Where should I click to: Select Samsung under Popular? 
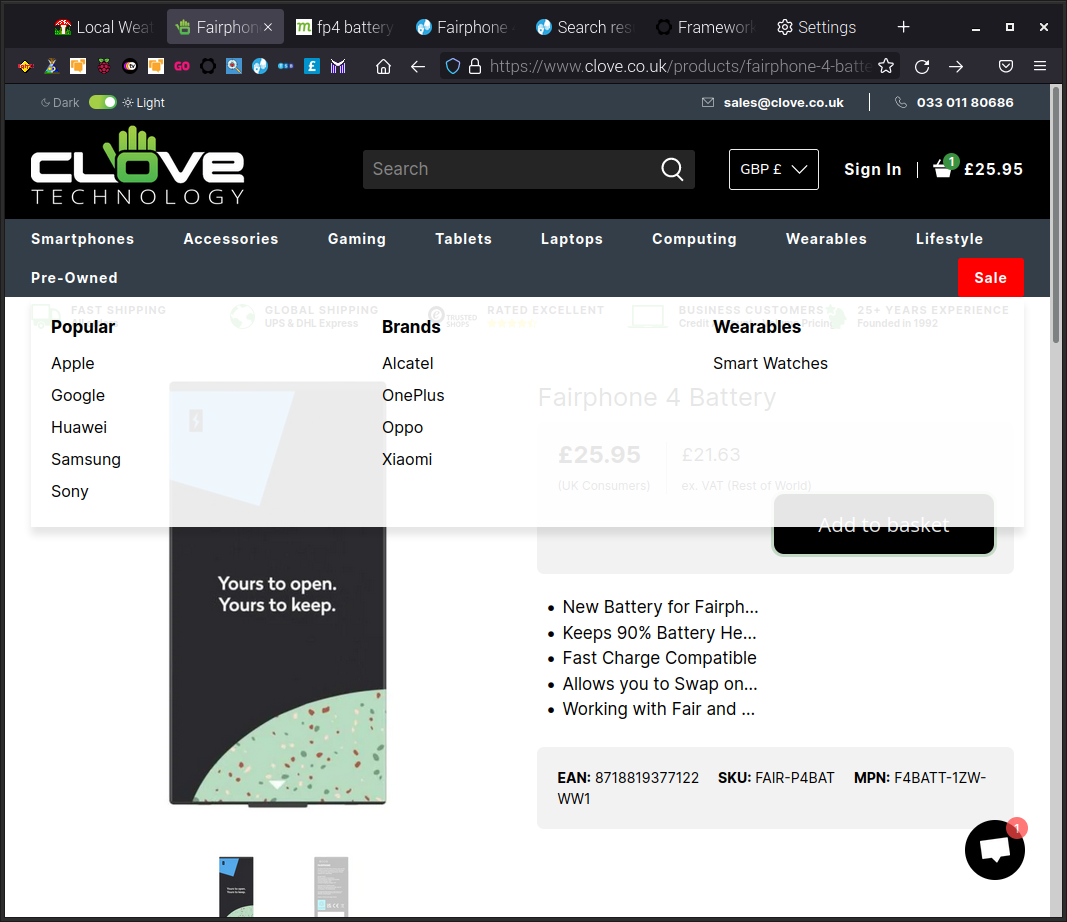point(86,459)
